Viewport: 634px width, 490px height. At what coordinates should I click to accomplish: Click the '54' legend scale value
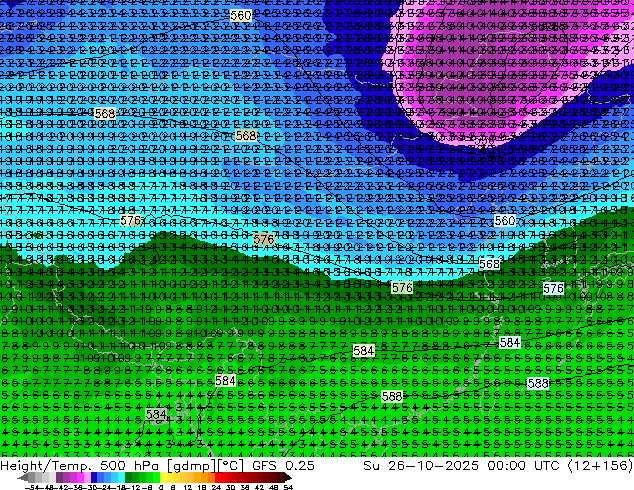(288, 488)
